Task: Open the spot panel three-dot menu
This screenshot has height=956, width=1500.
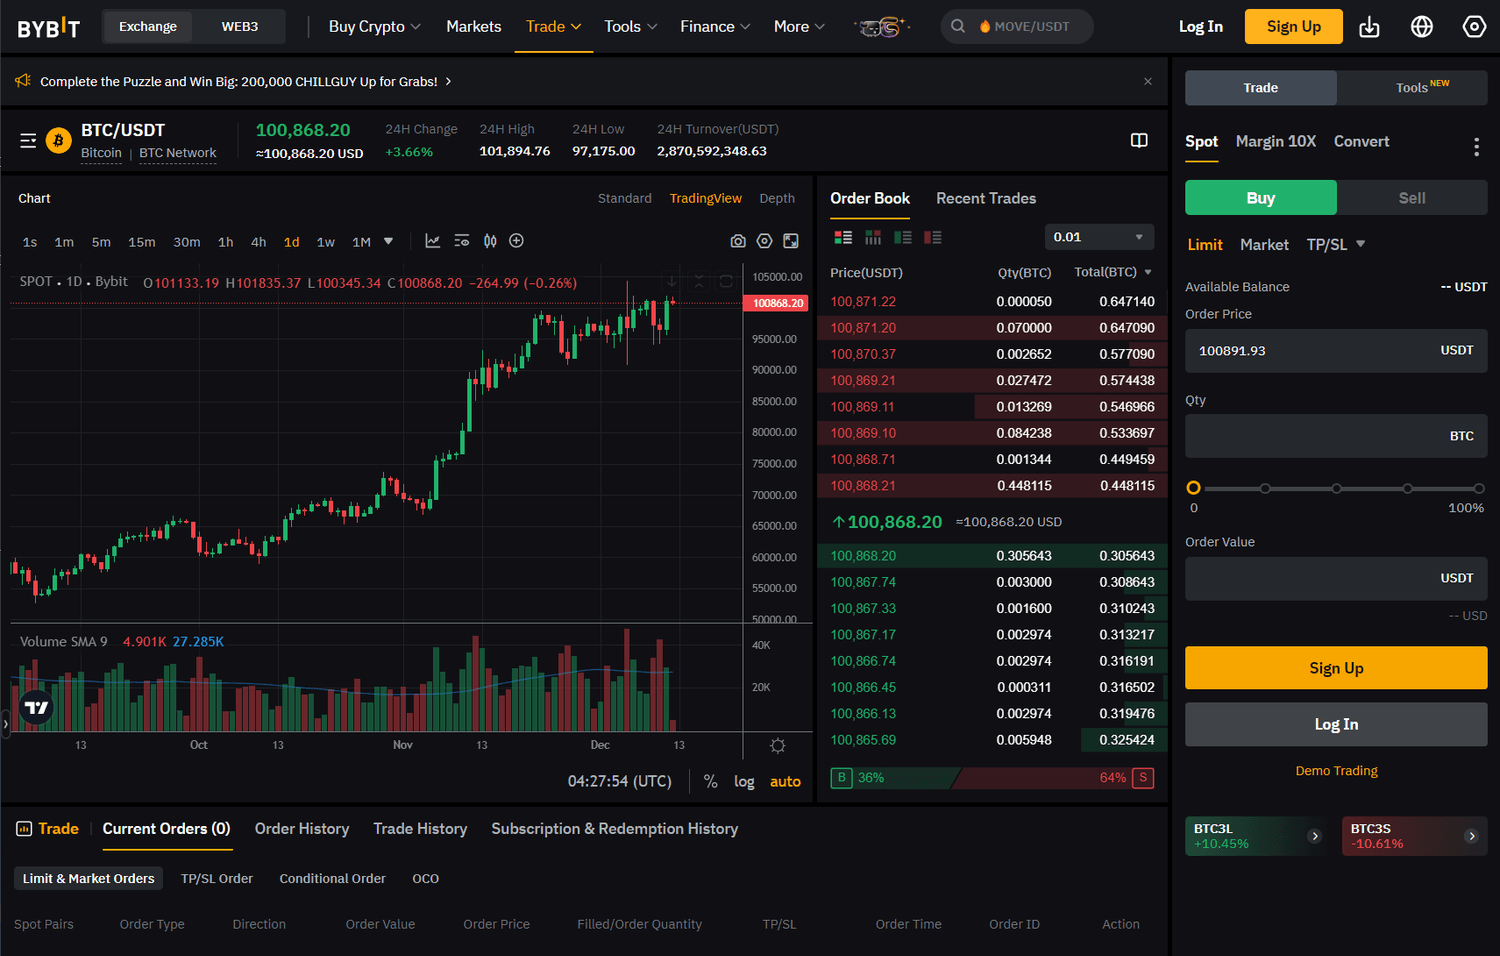Action: [x=1476, y=147]
